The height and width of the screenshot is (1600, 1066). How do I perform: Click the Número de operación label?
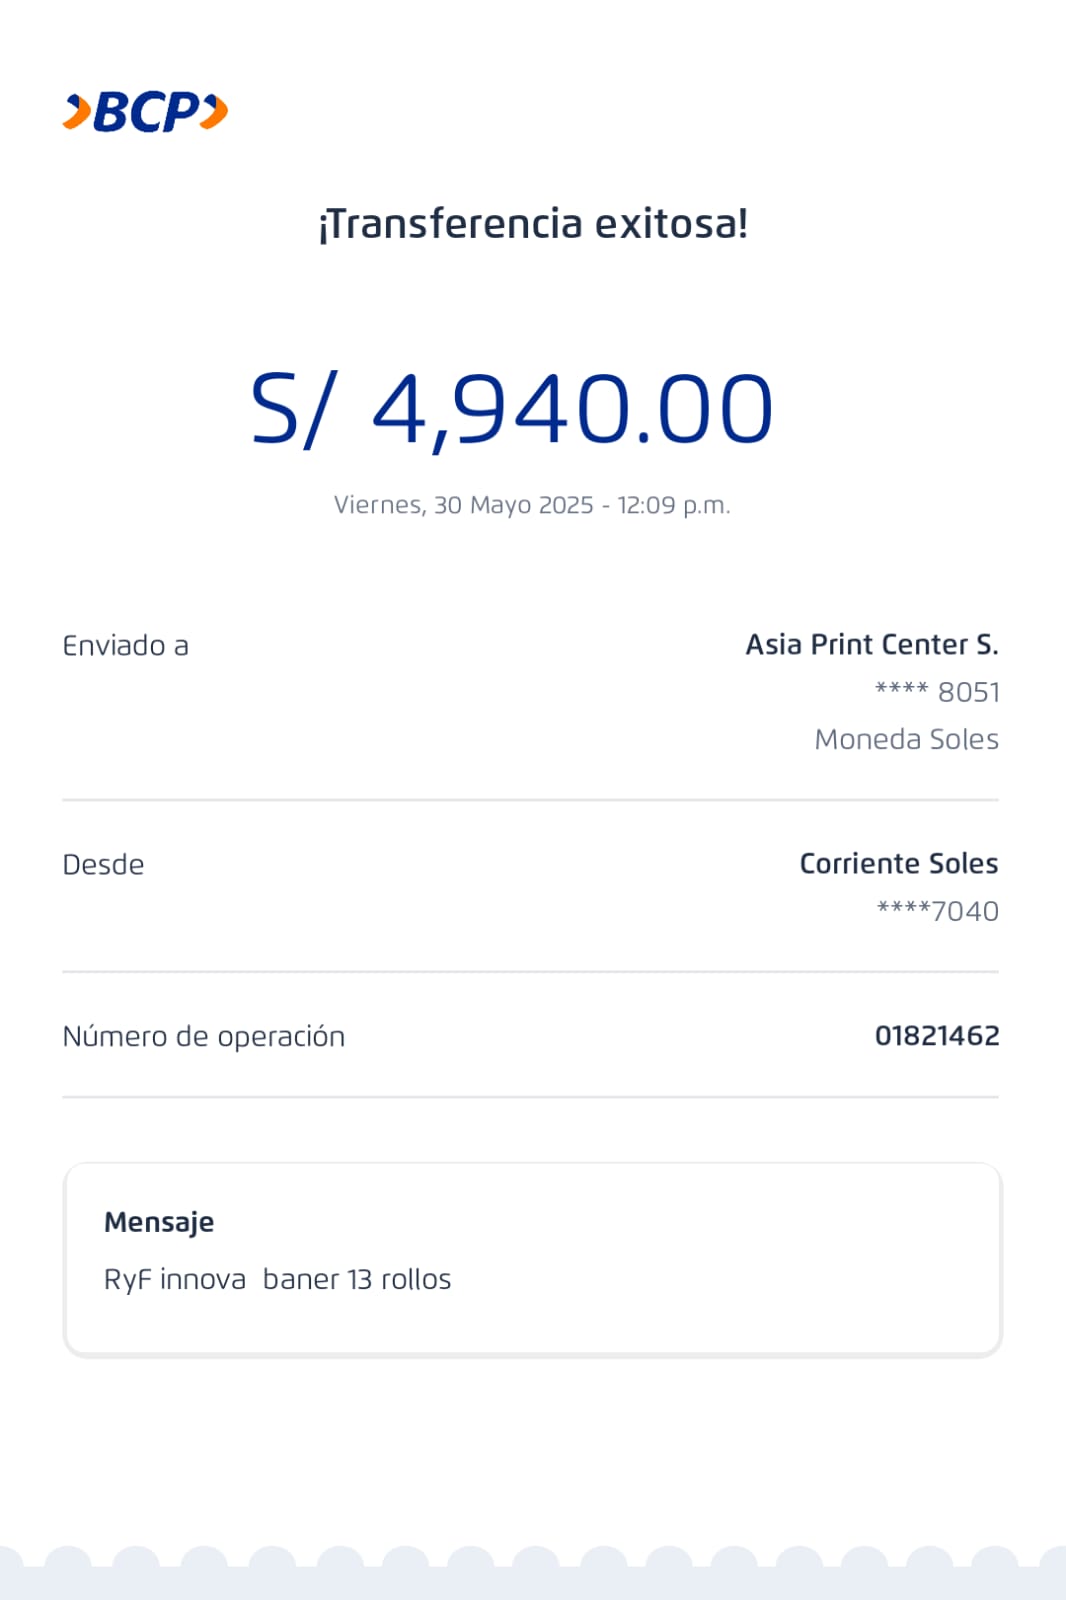203,1037
